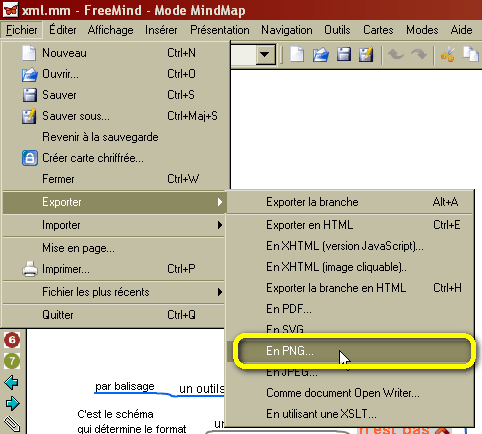Image resolution: width=482 pixels, height=434 pixels.
Task: Click the 'C'est le schéma' map node
Action: click(x=115, y=414)
